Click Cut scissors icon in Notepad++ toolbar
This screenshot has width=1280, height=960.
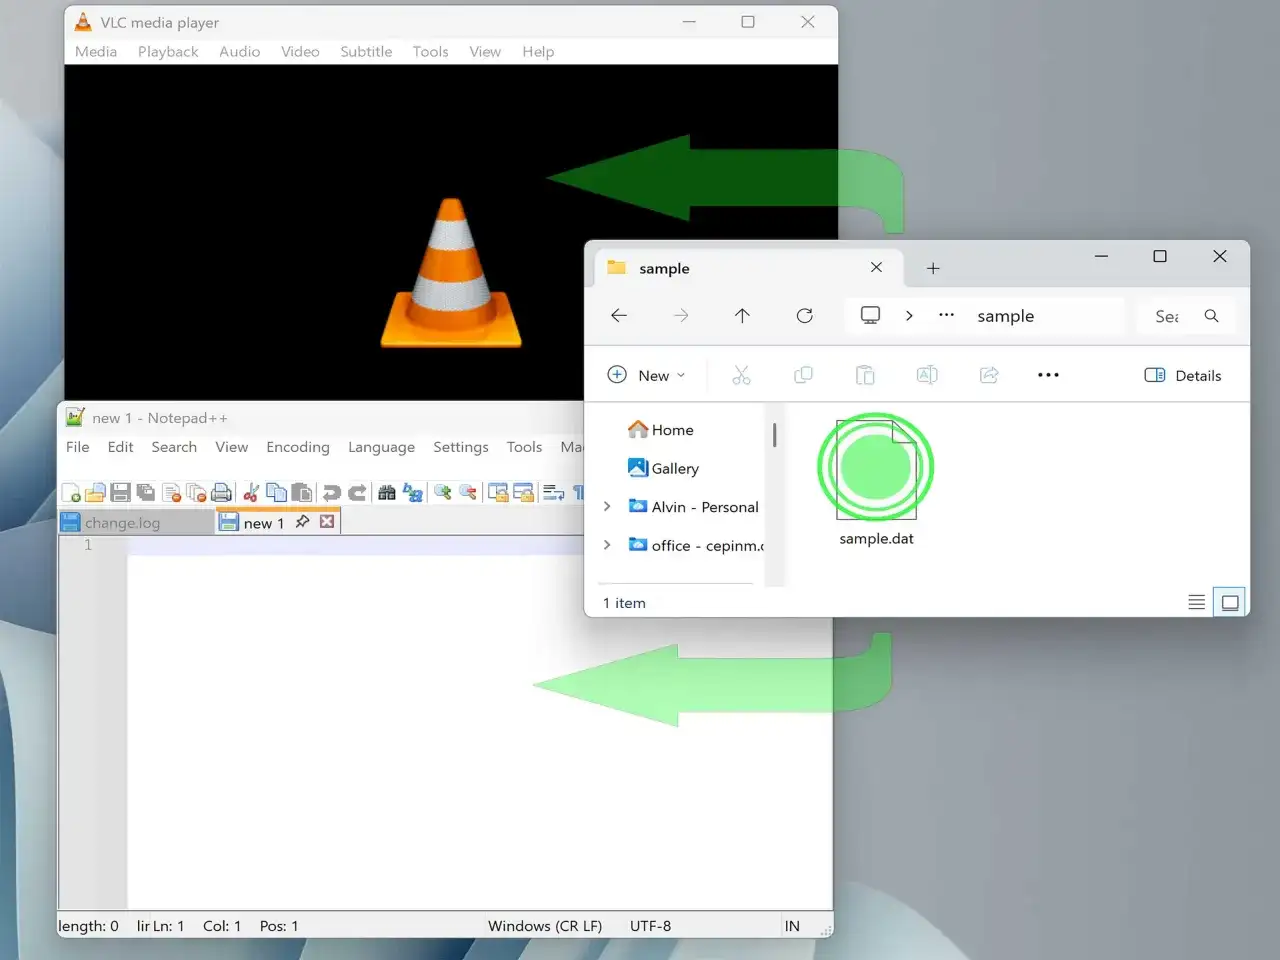point(251,492)
